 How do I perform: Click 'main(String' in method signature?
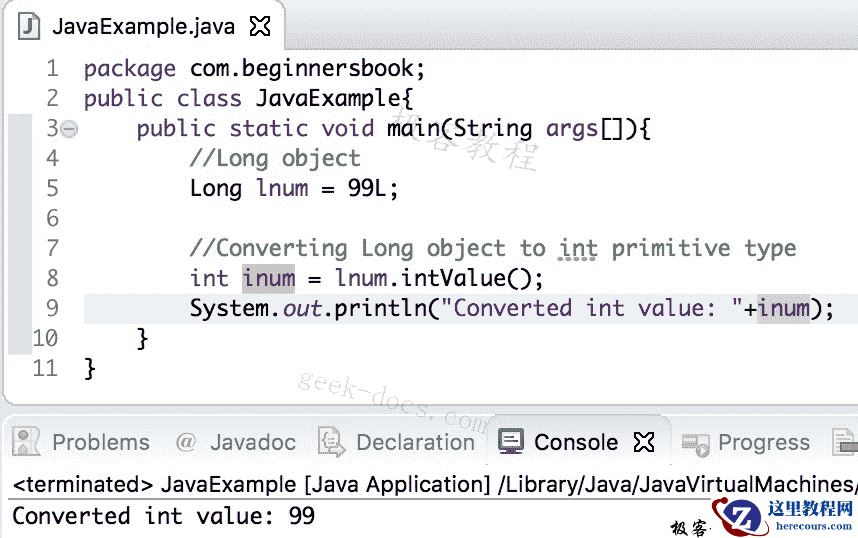[x=460, y=129]
